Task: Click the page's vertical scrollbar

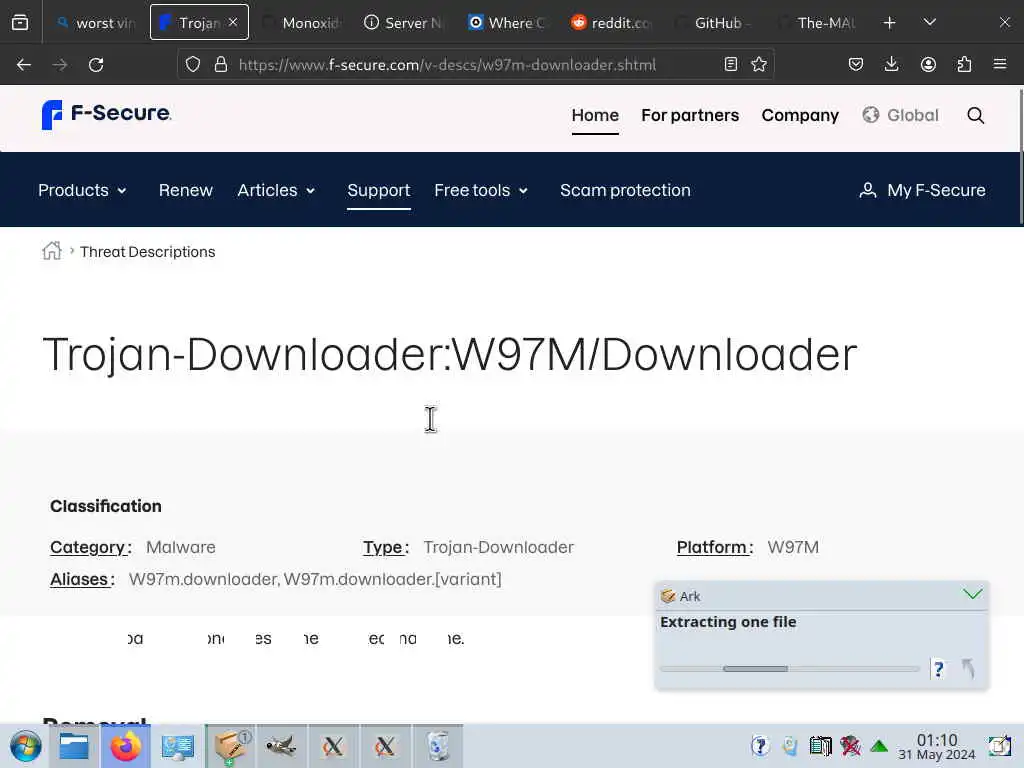Action: click(1019, 157)
